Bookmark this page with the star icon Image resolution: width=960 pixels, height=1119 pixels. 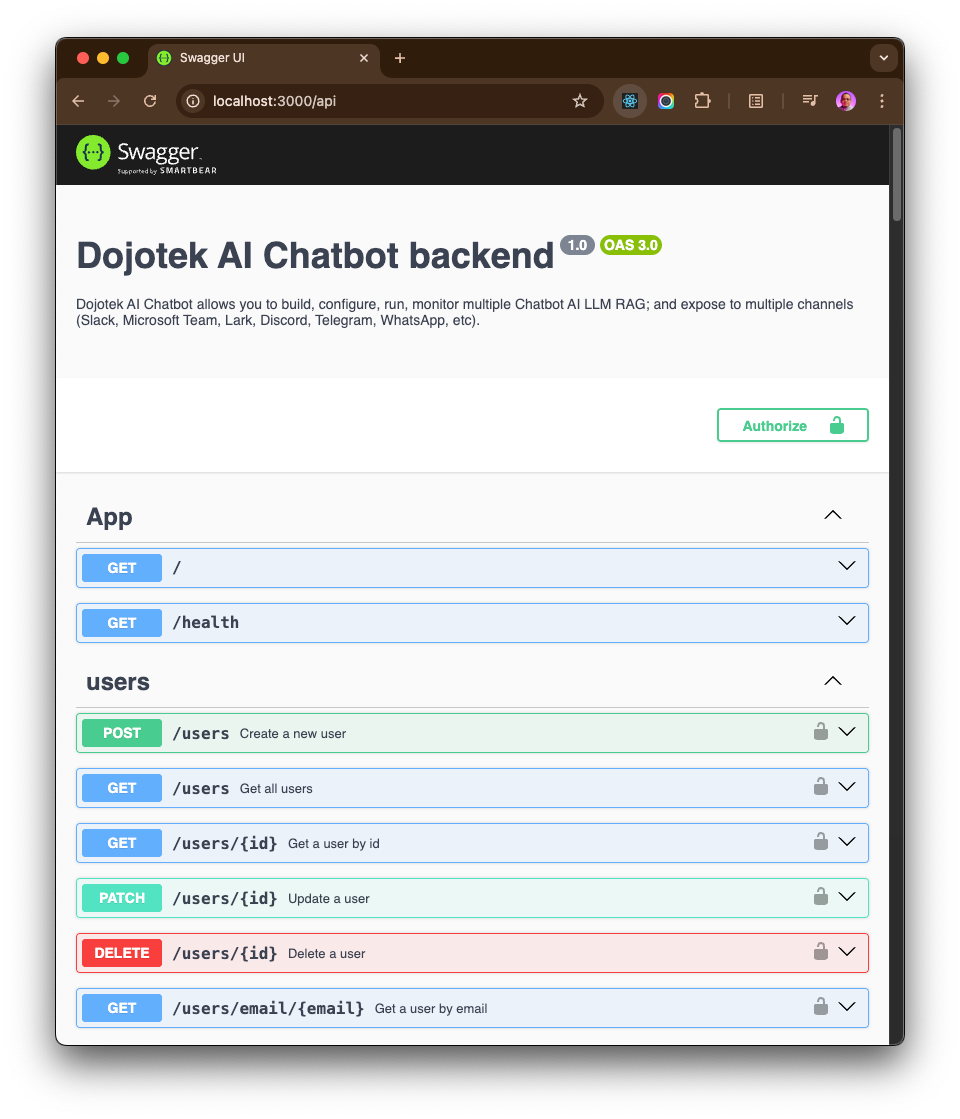pos(579,101)
